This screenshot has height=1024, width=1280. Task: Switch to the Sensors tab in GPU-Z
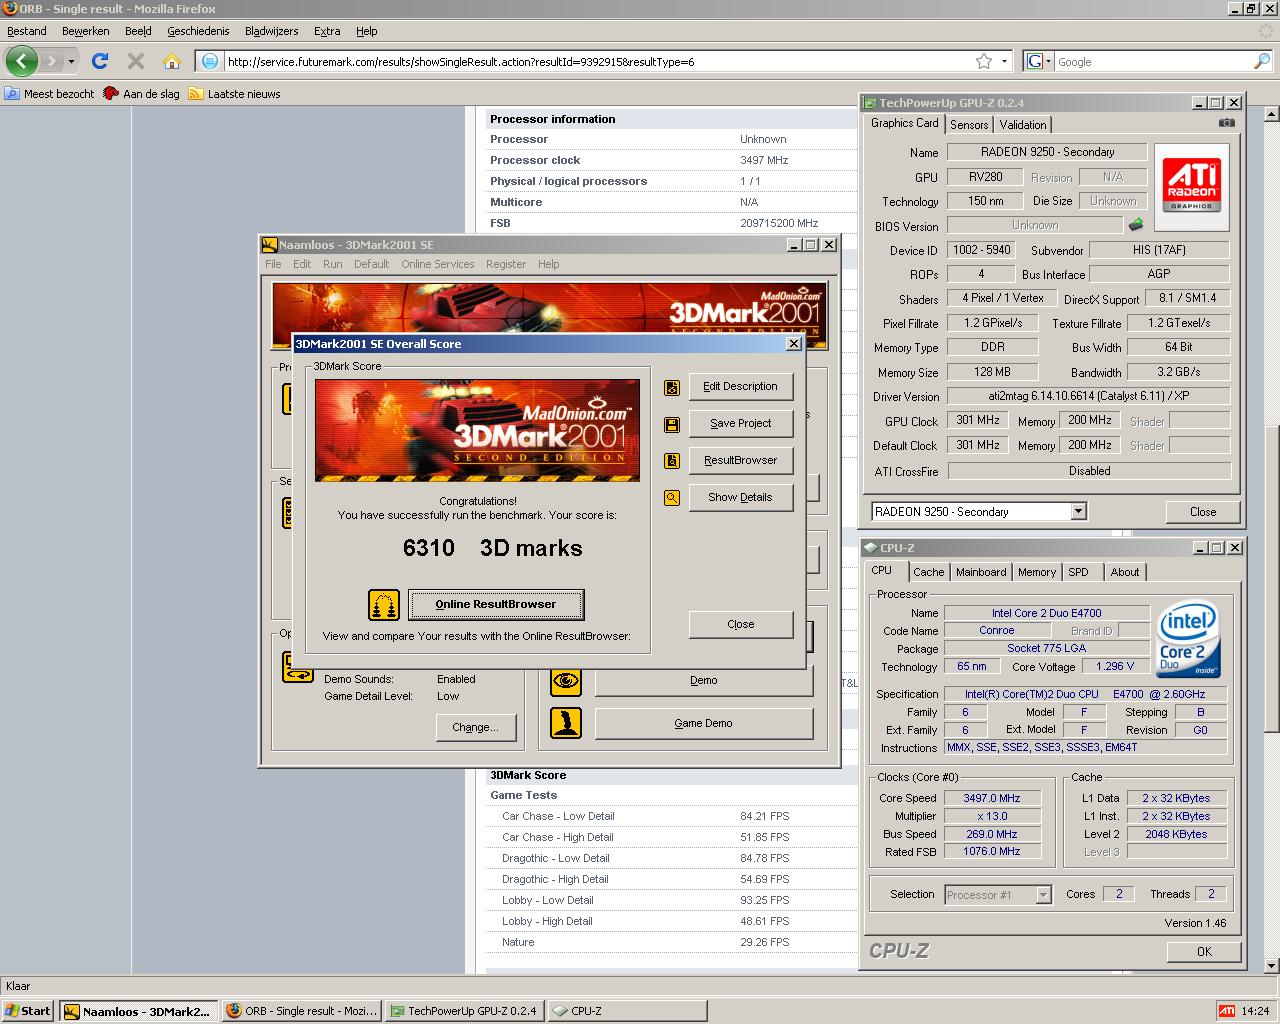pyautogui.click(x=969, y=125)
